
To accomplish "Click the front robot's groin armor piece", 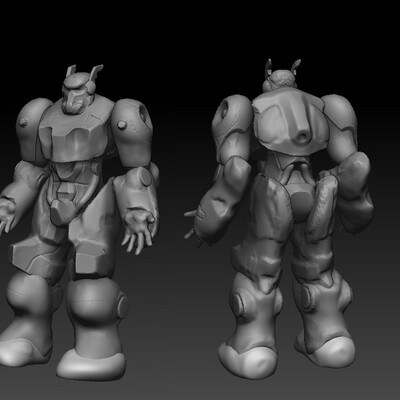I will [x=63, y=211].
